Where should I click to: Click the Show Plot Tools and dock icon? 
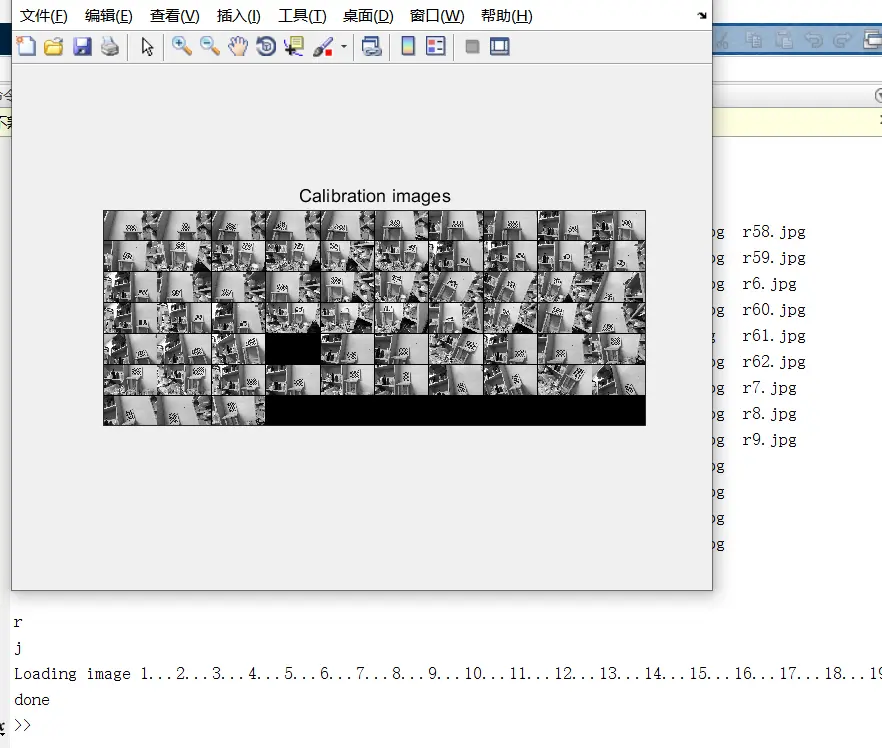click(x=500, y=46)
